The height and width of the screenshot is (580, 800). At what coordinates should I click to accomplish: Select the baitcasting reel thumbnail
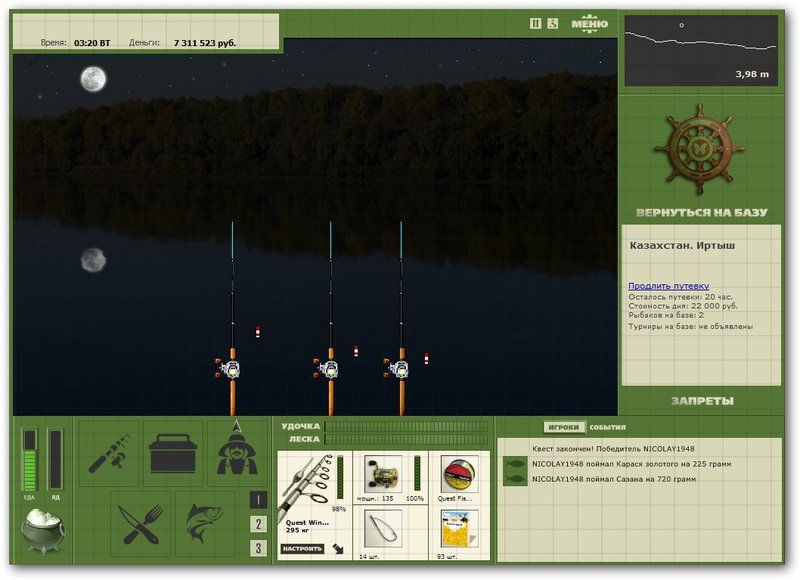pos(383,473)
